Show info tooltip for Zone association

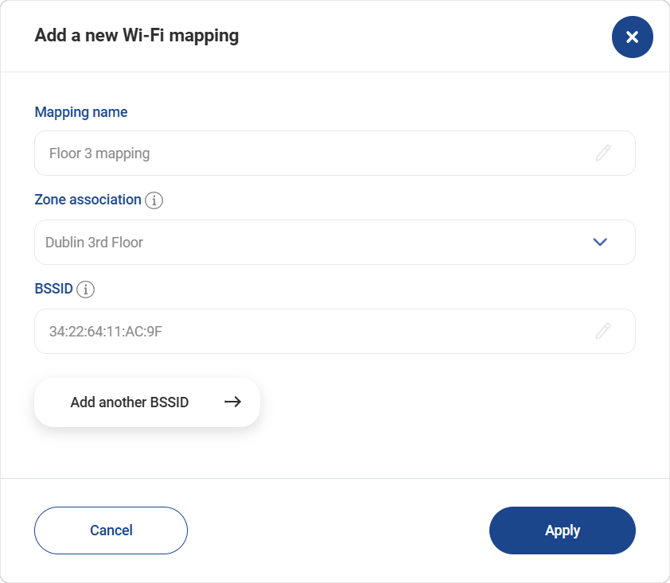[x=154, y=200]
